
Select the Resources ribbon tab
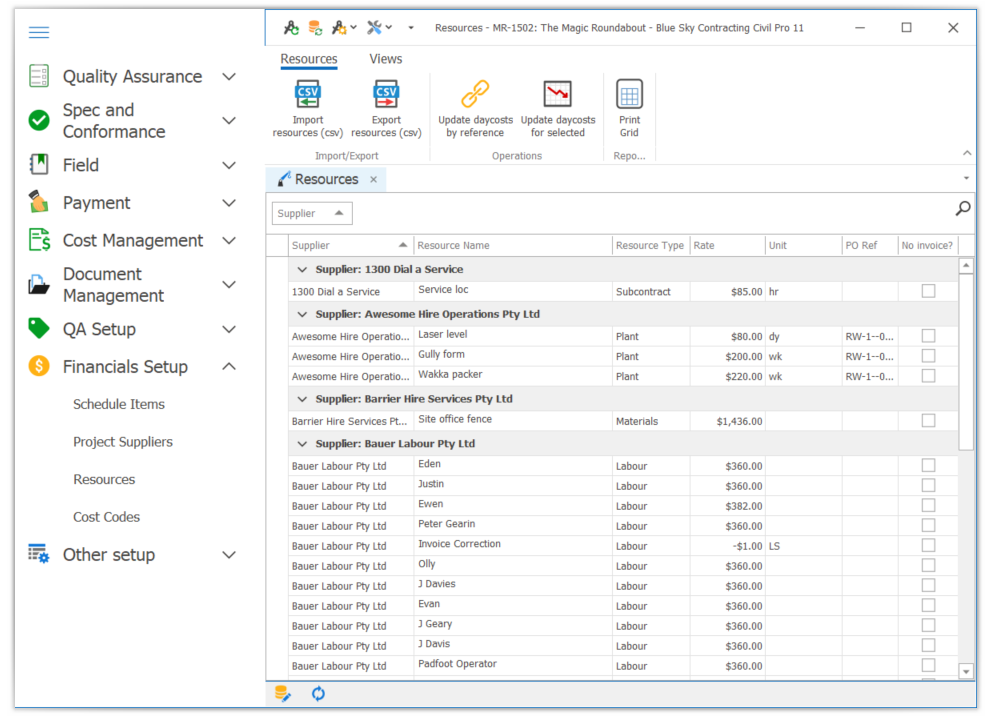click(x=309, y=59)
